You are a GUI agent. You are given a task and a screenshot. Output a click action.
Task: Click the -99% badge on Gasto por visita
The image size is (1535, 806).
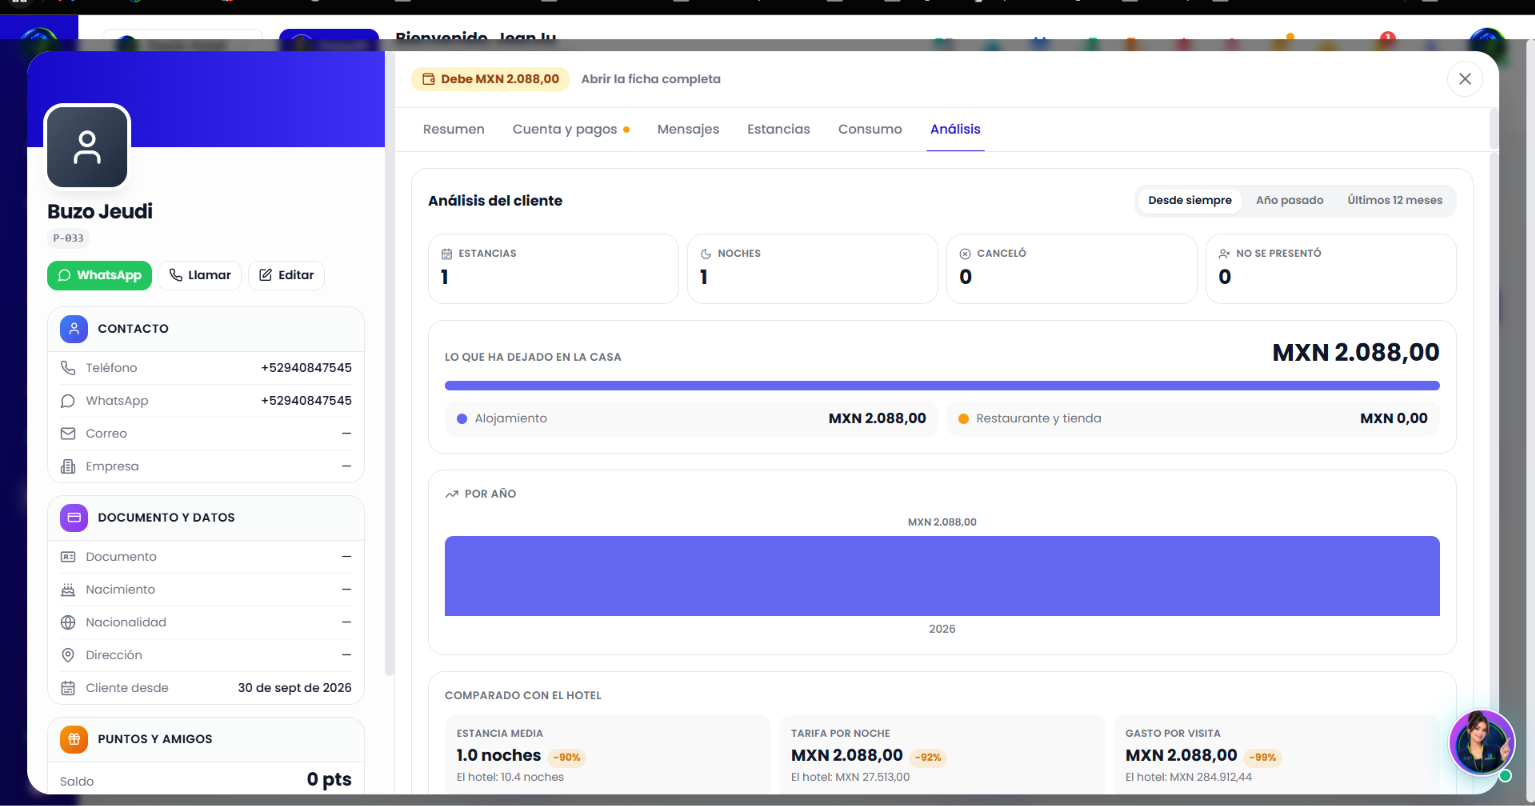tap(1262, 757)
